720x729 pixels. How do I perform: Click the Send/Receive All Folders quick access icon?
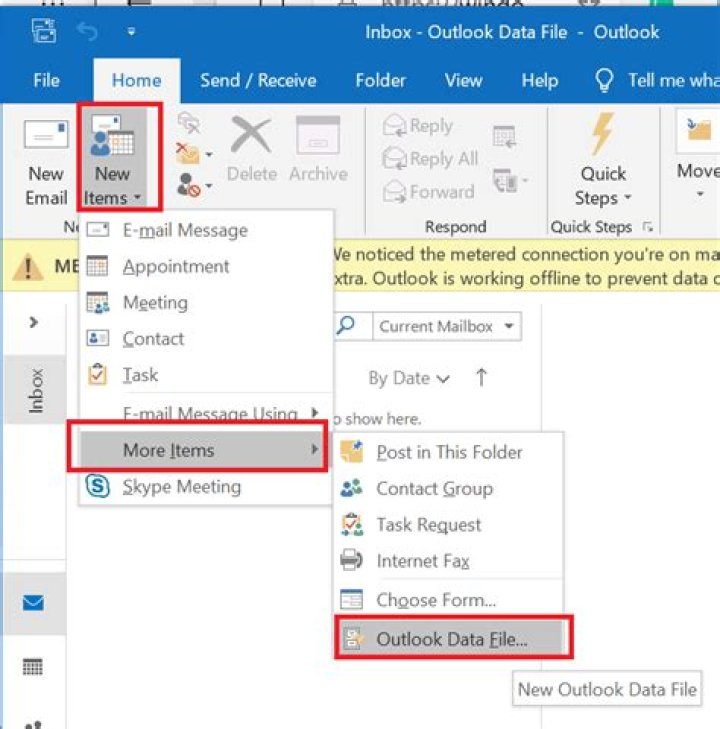[x=44, y=31]
